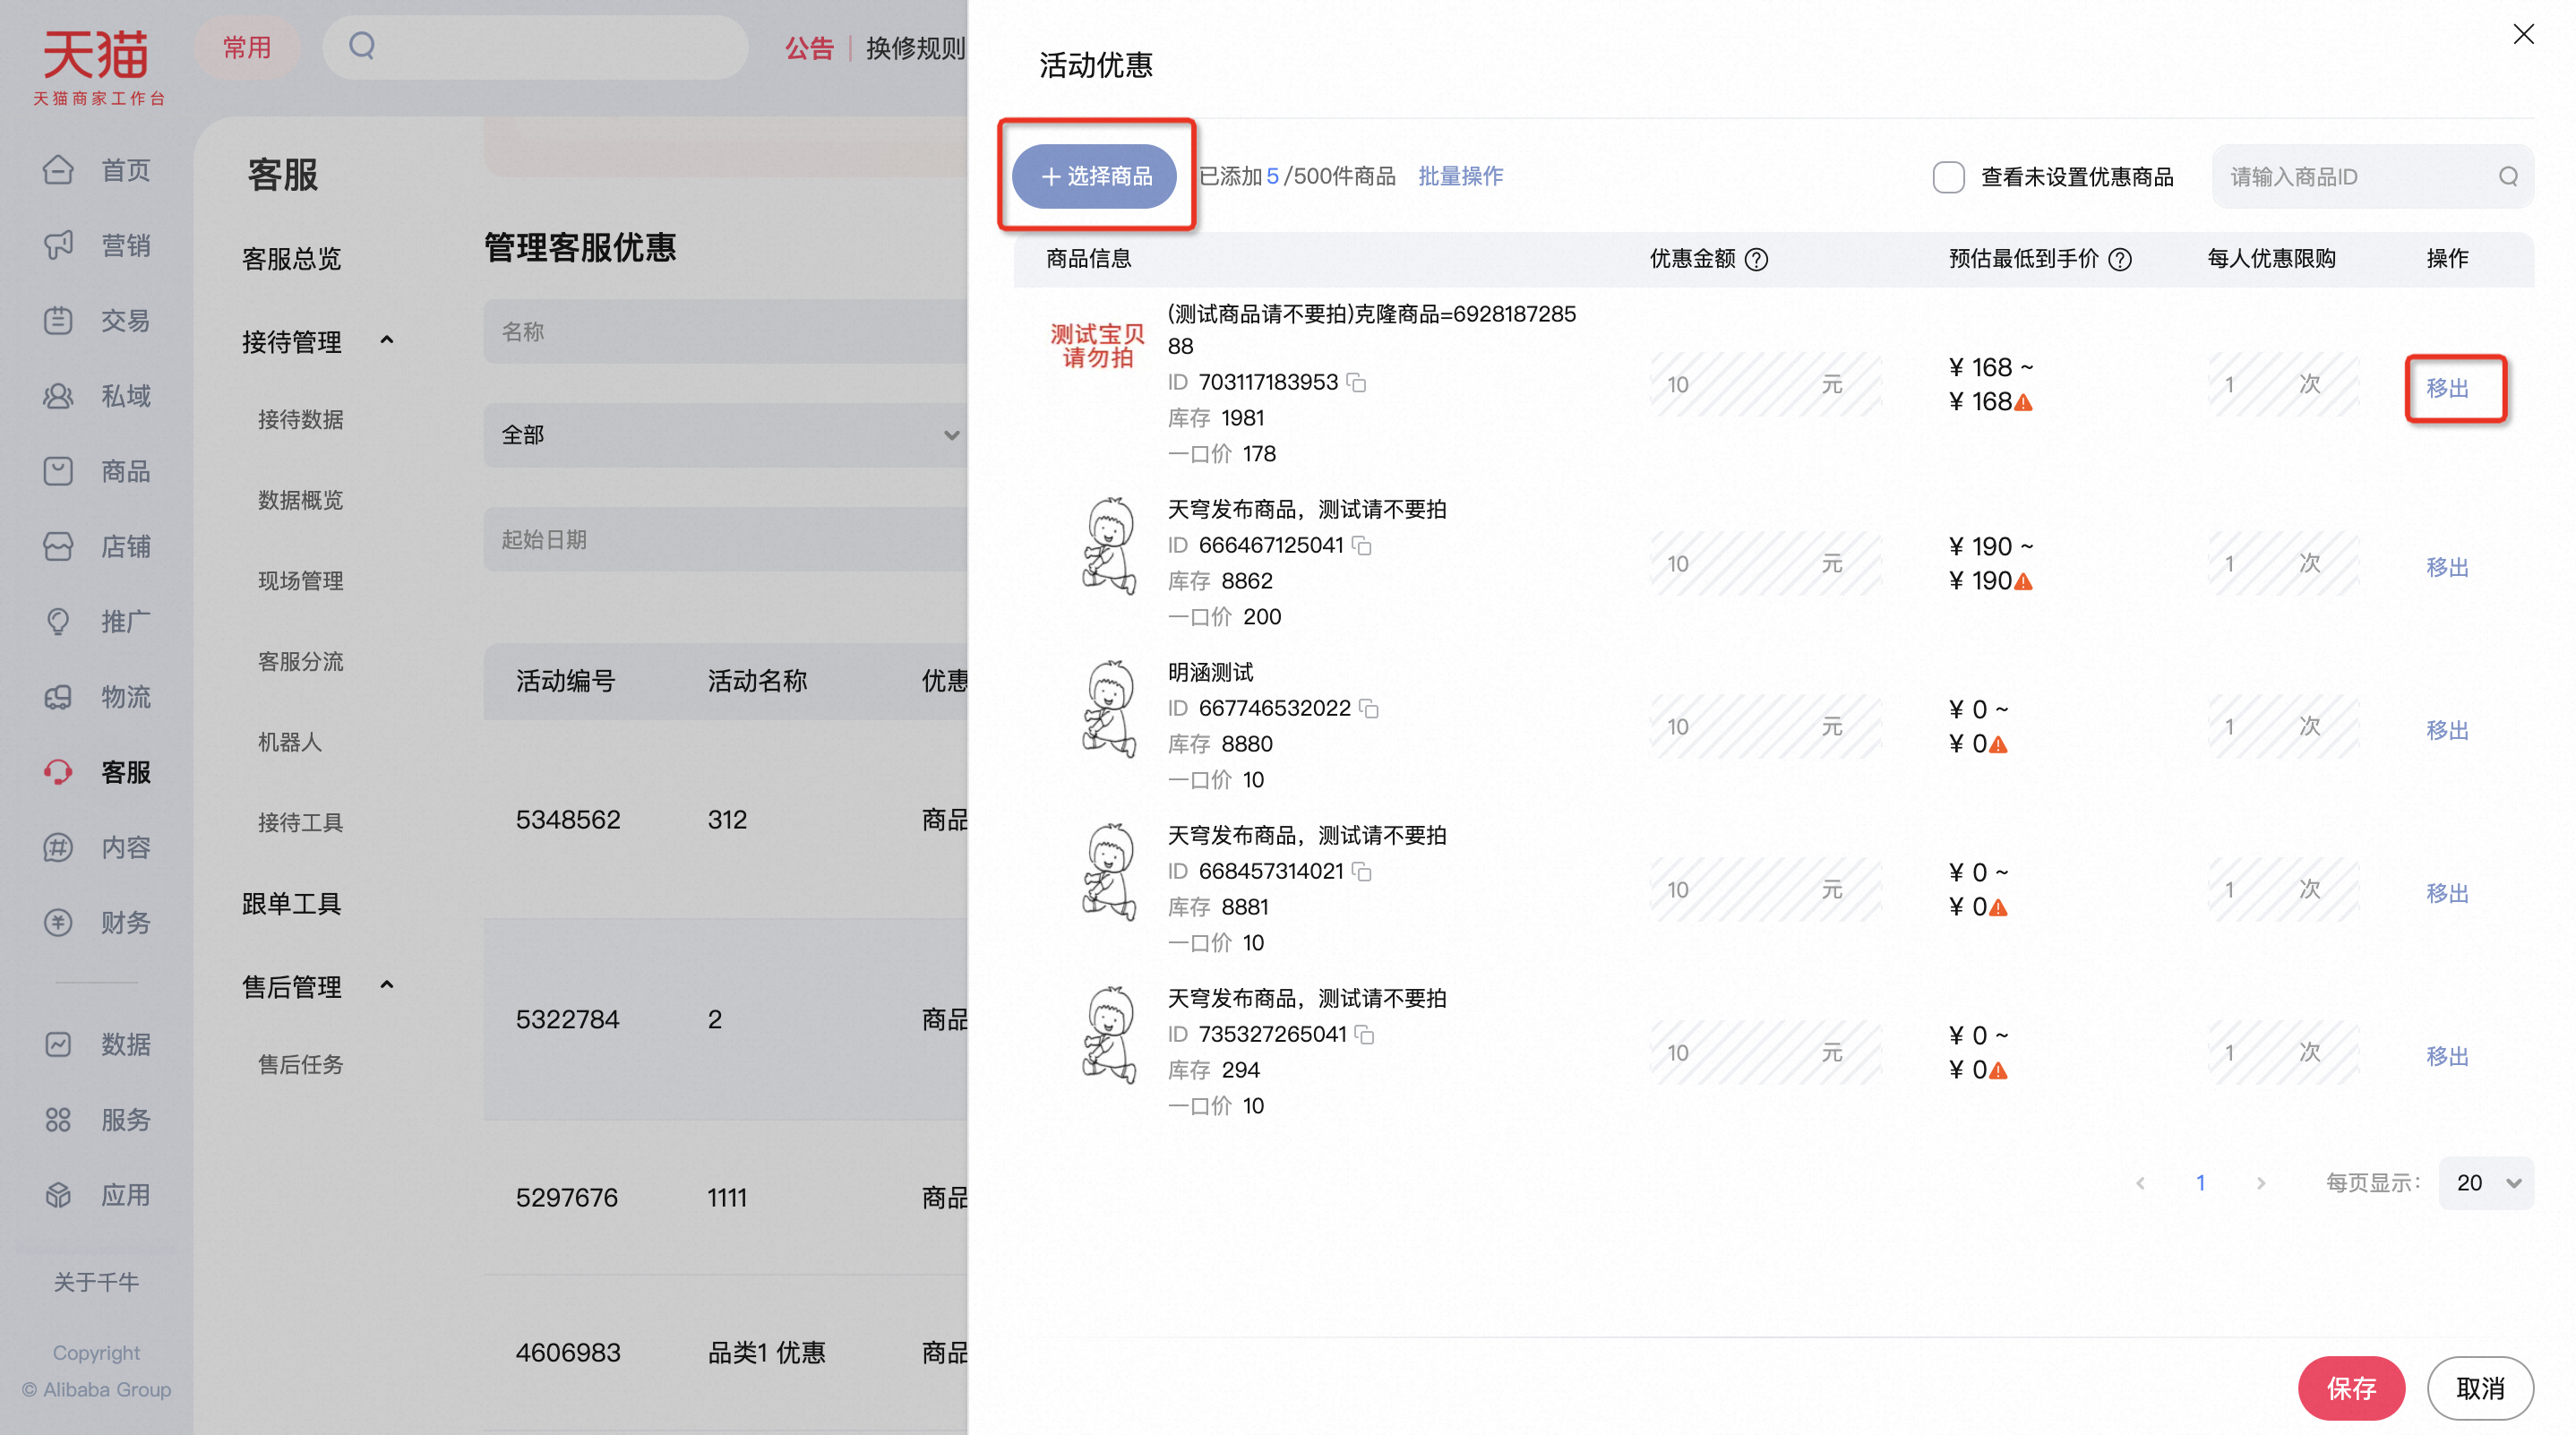
Task: Click the top search magnifier icon
Action: (x=362, y=46)
